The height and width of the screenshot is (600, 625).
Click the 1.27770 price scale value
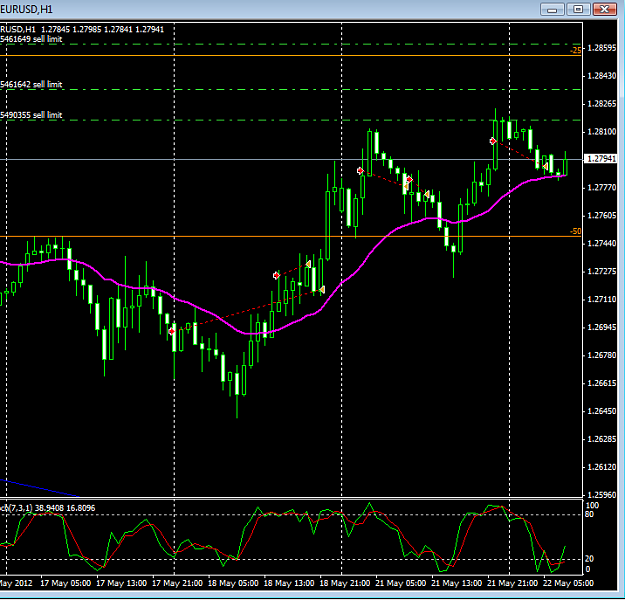tap(602, 187)
